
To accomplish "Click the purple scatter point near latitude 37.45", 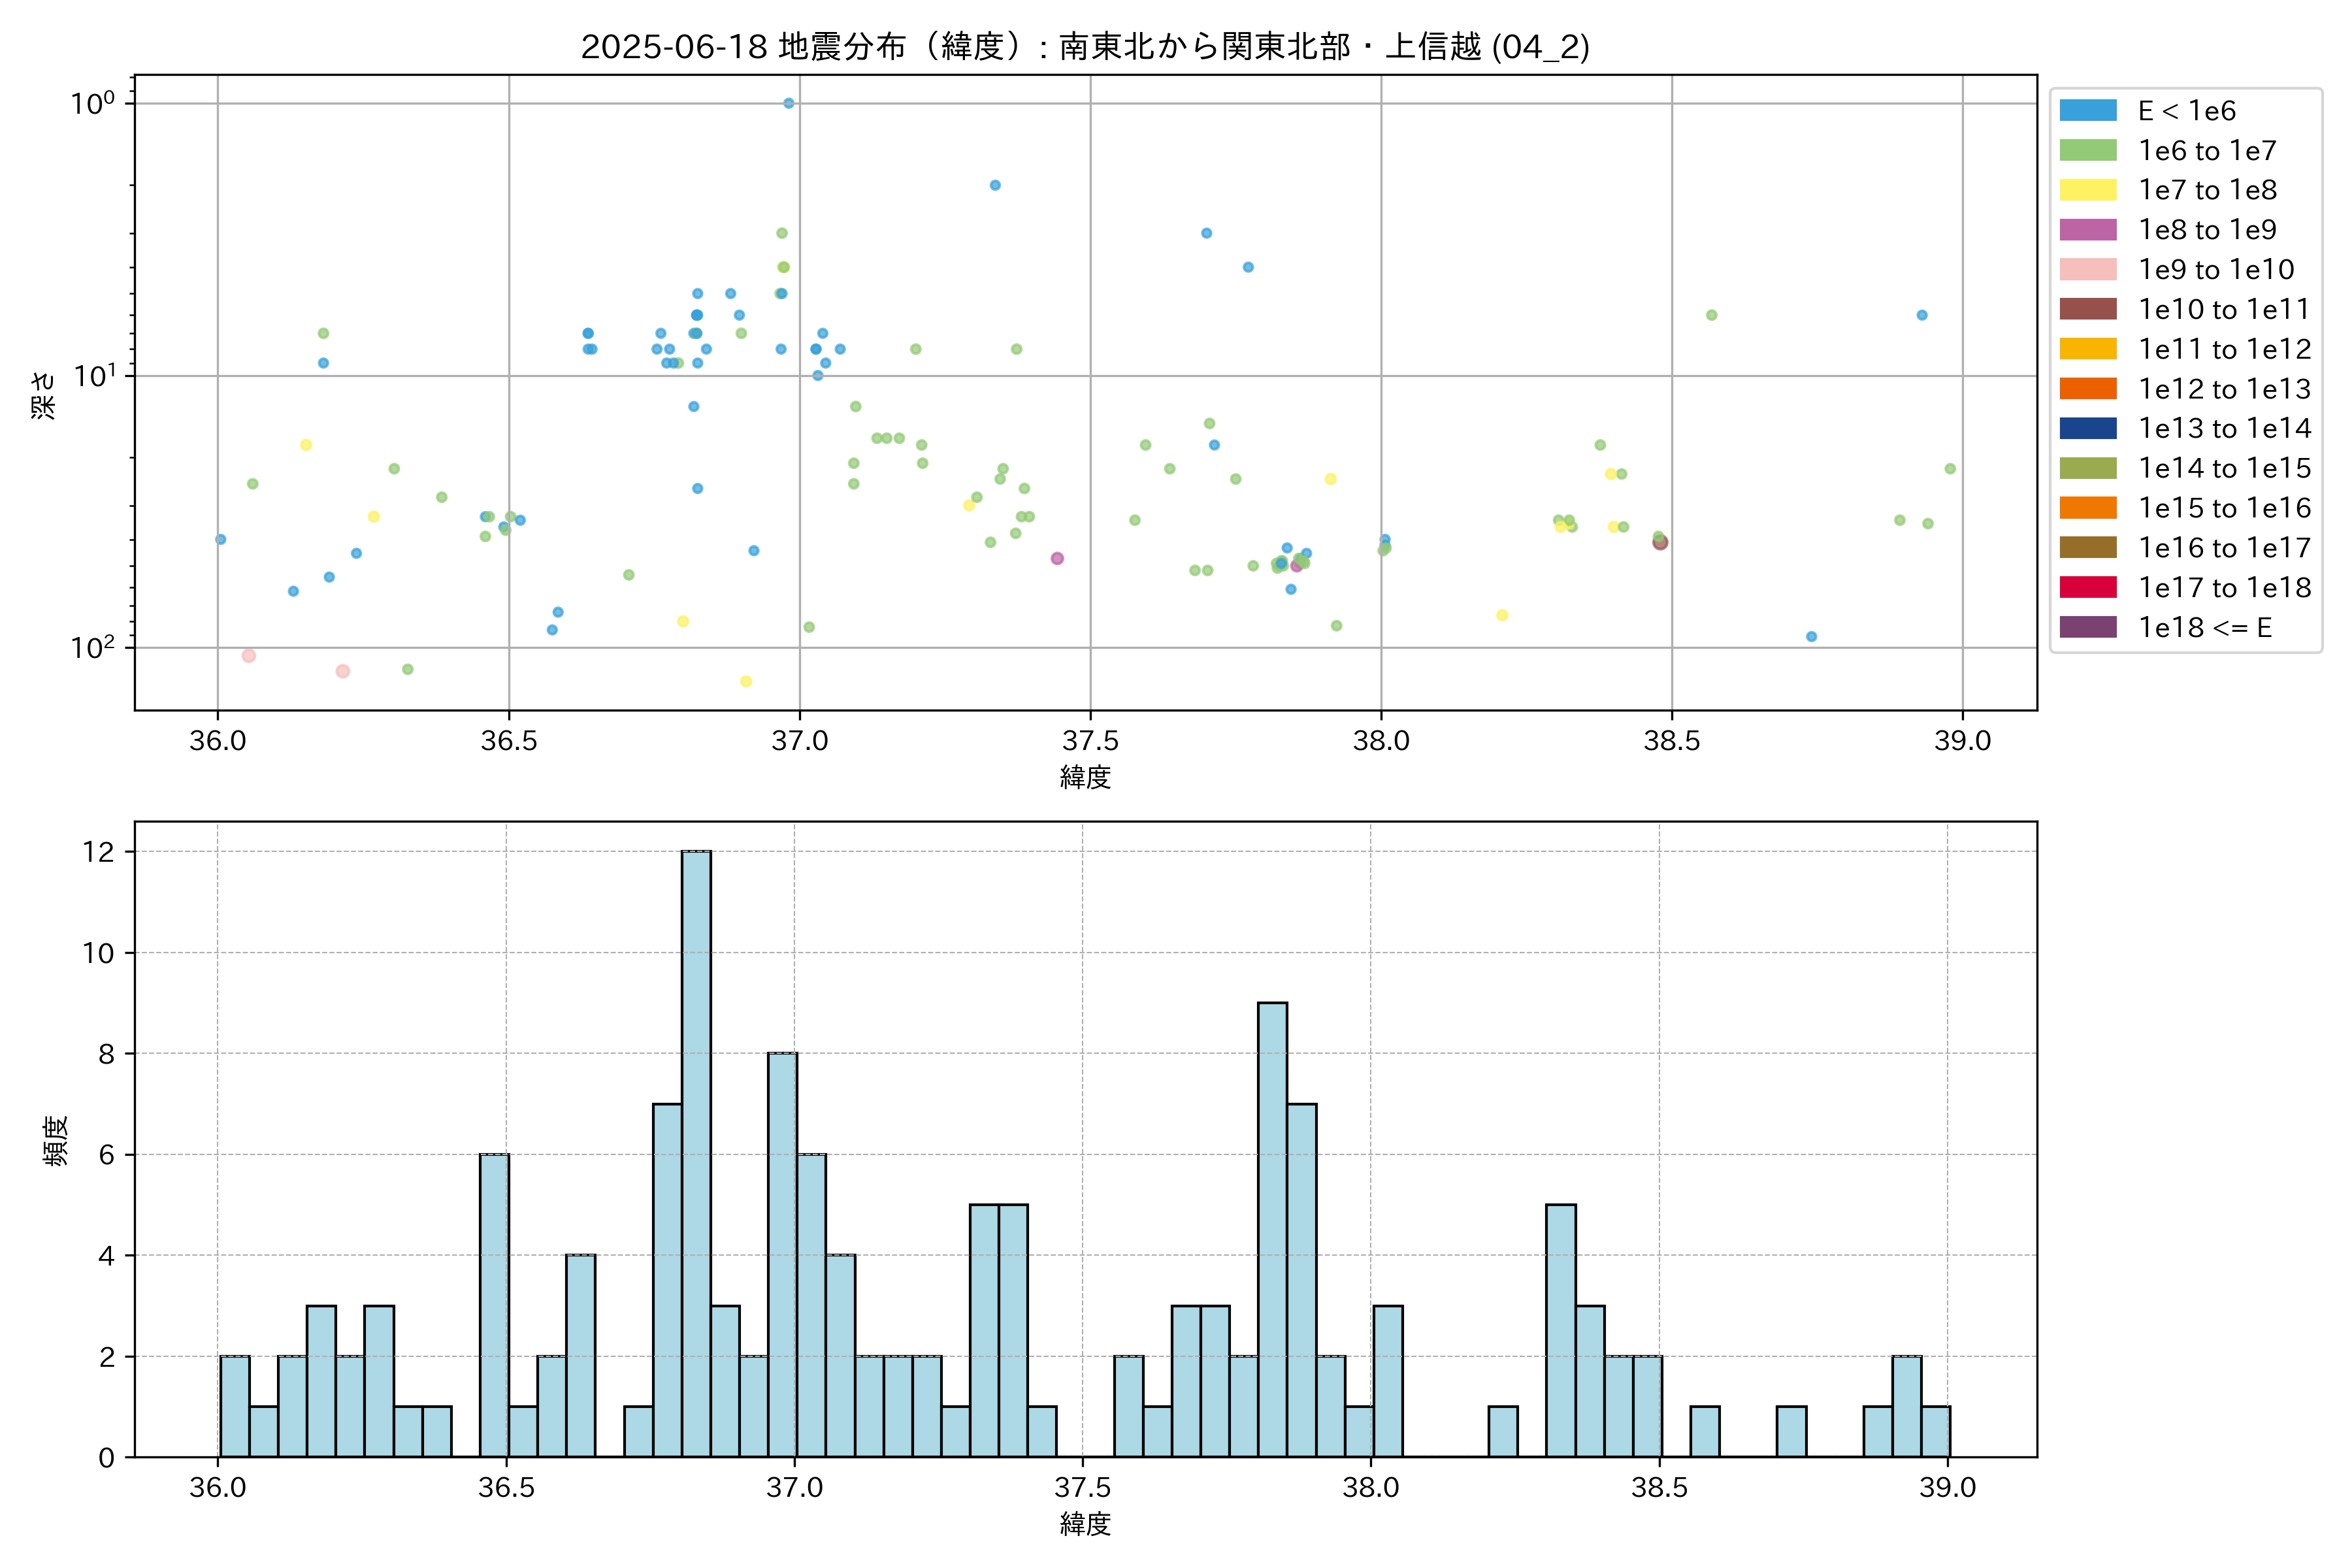I will pyautogui.click(x=1057, y=559).
